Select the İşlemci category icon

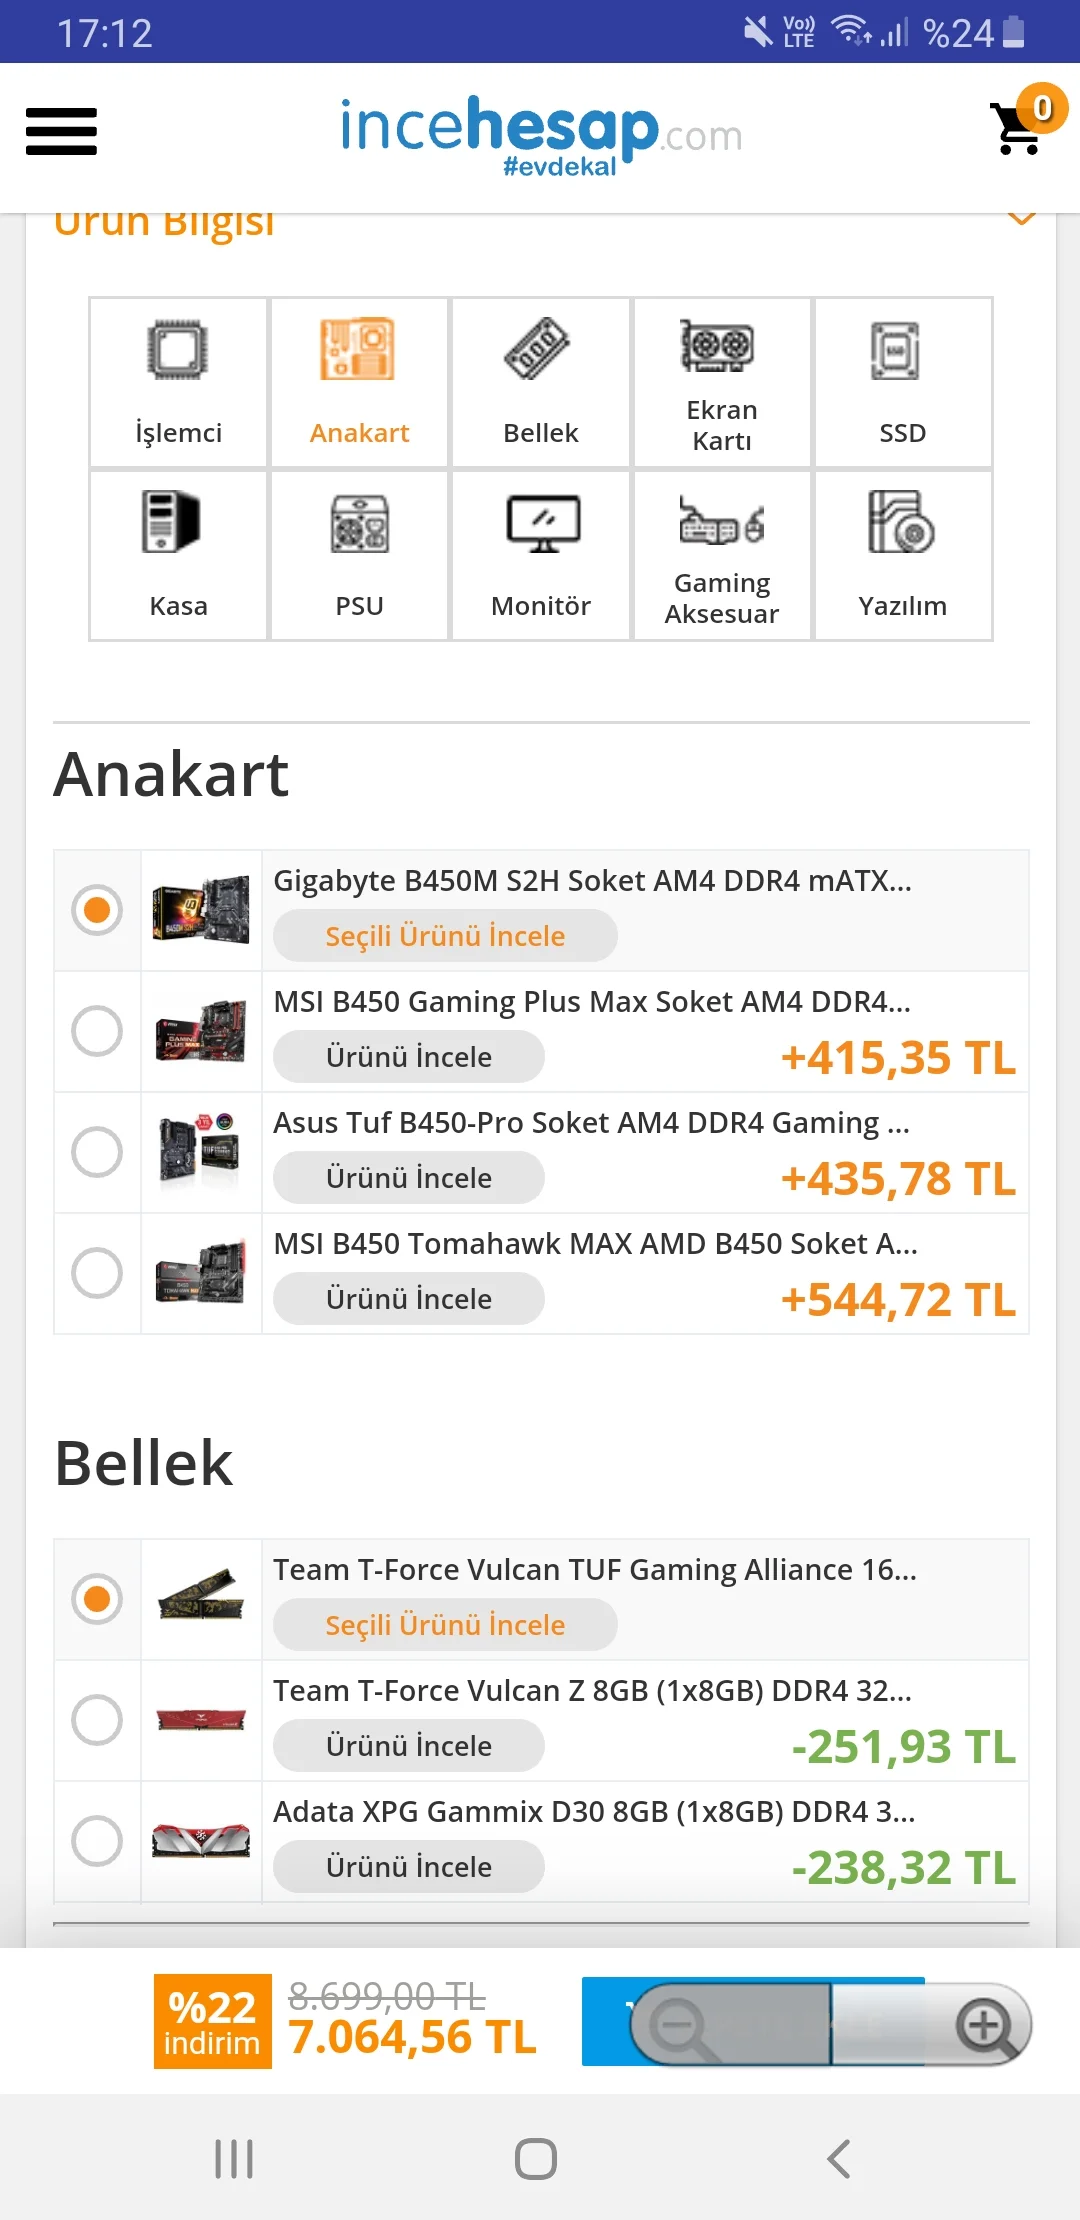tap(179, 382)
